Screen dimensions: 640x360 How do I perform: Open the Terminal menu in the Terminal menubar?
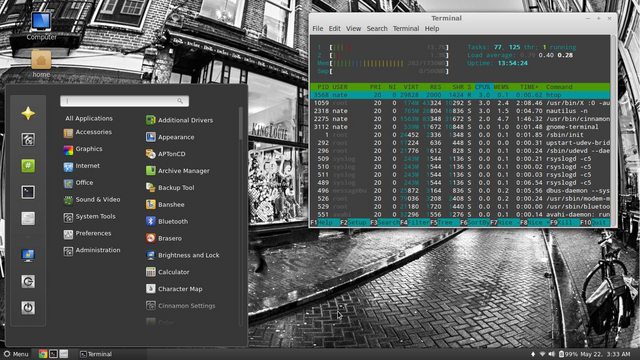coord(406,29)
